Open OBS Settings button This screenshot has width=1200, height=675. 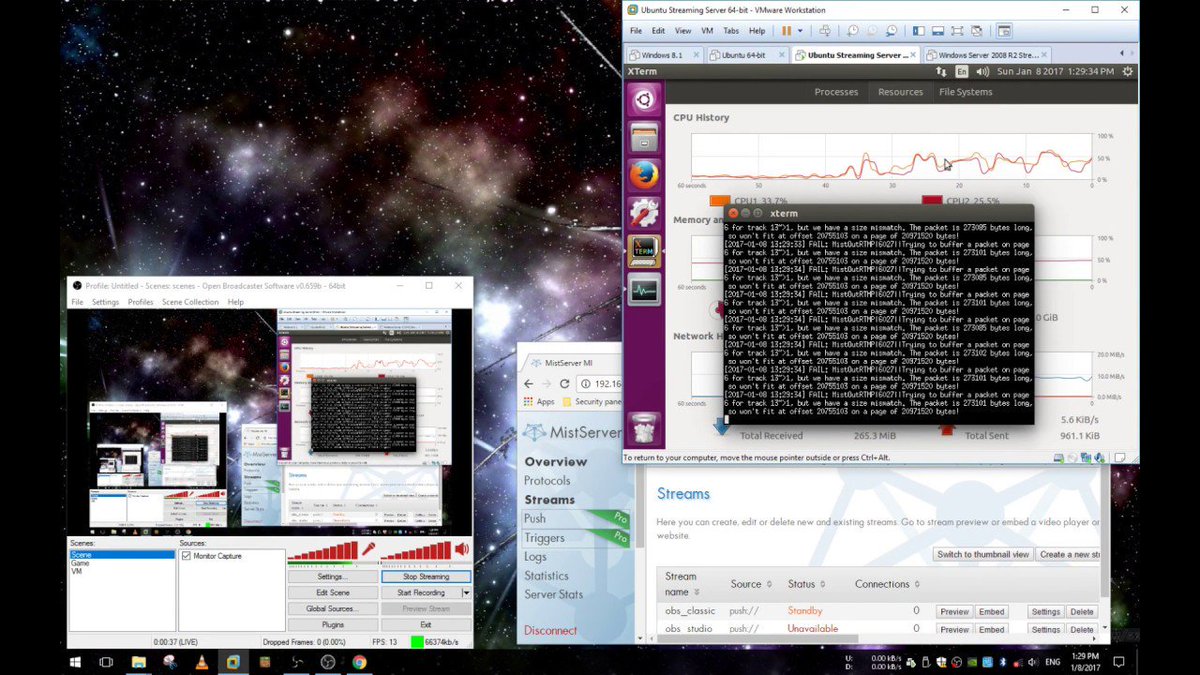click(332, 577)
